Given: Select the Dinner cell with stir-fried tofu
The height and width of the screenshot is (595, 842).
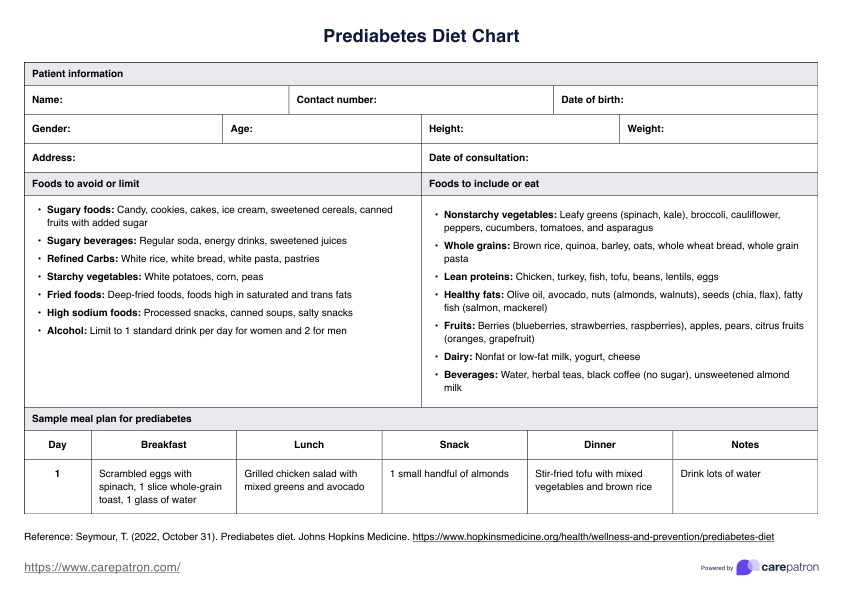Looking at the screenshot, I should point(599,481).
